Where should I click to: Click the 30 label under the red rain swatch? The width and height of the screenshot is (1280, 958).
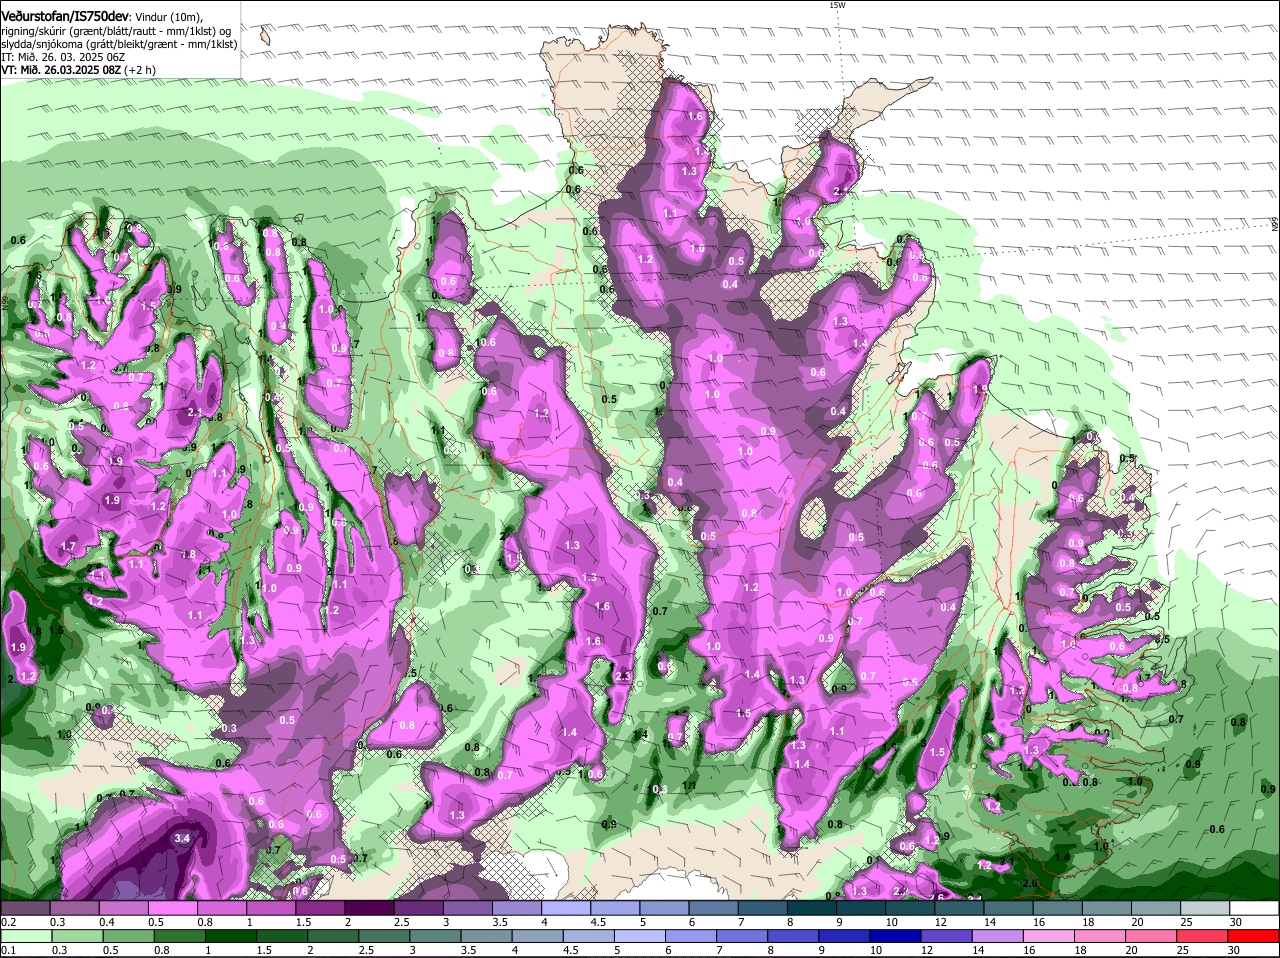pos(1233,950)
